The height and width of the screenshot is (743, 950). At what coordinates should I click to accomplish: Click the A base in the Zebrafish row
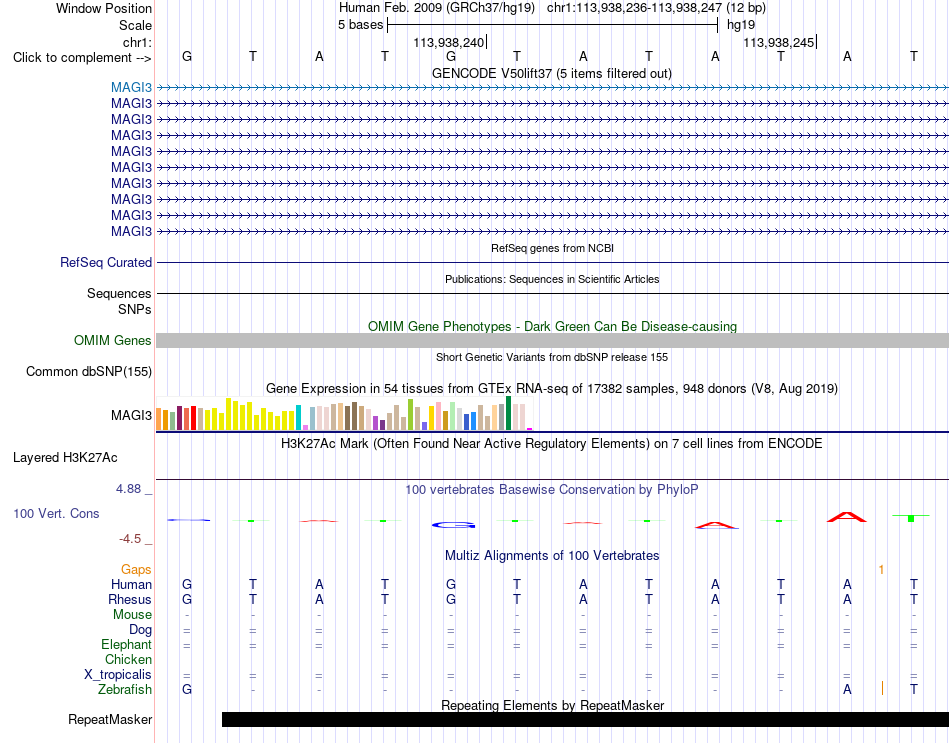coord(847,689)
